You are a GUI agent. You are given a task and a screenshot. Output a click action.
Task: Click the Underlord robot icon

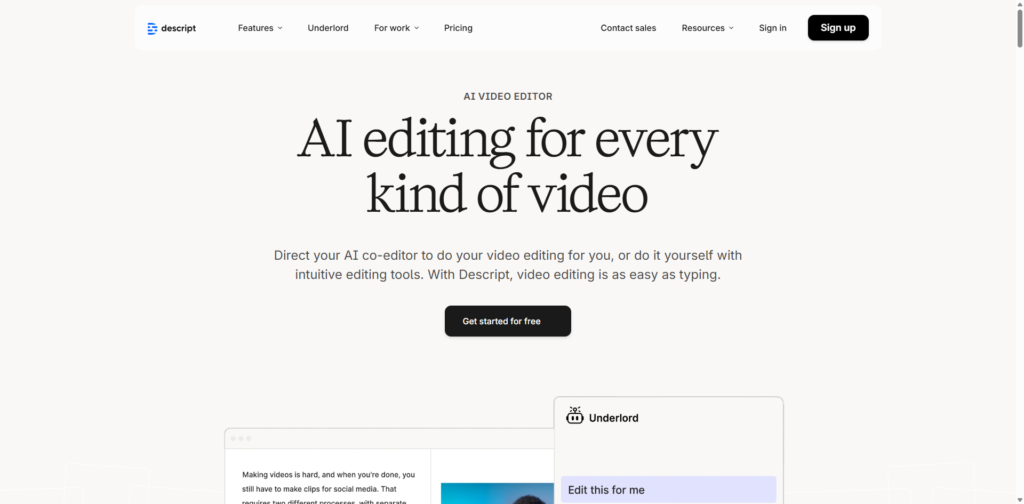[x=575, y=416]
